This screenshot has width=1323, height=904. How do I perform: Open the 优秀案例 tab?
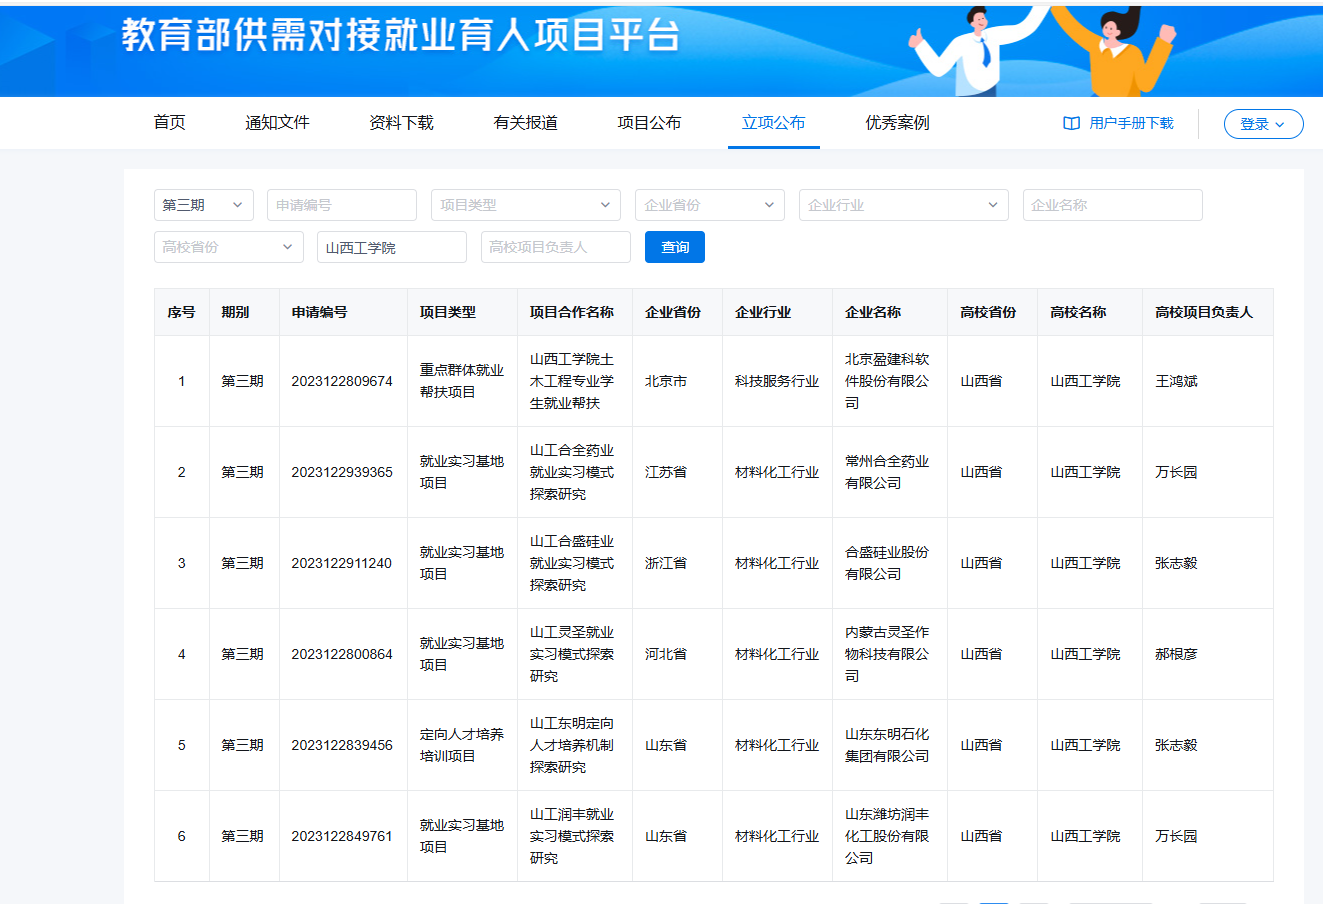pyautogui.click(x=897, y=123)
